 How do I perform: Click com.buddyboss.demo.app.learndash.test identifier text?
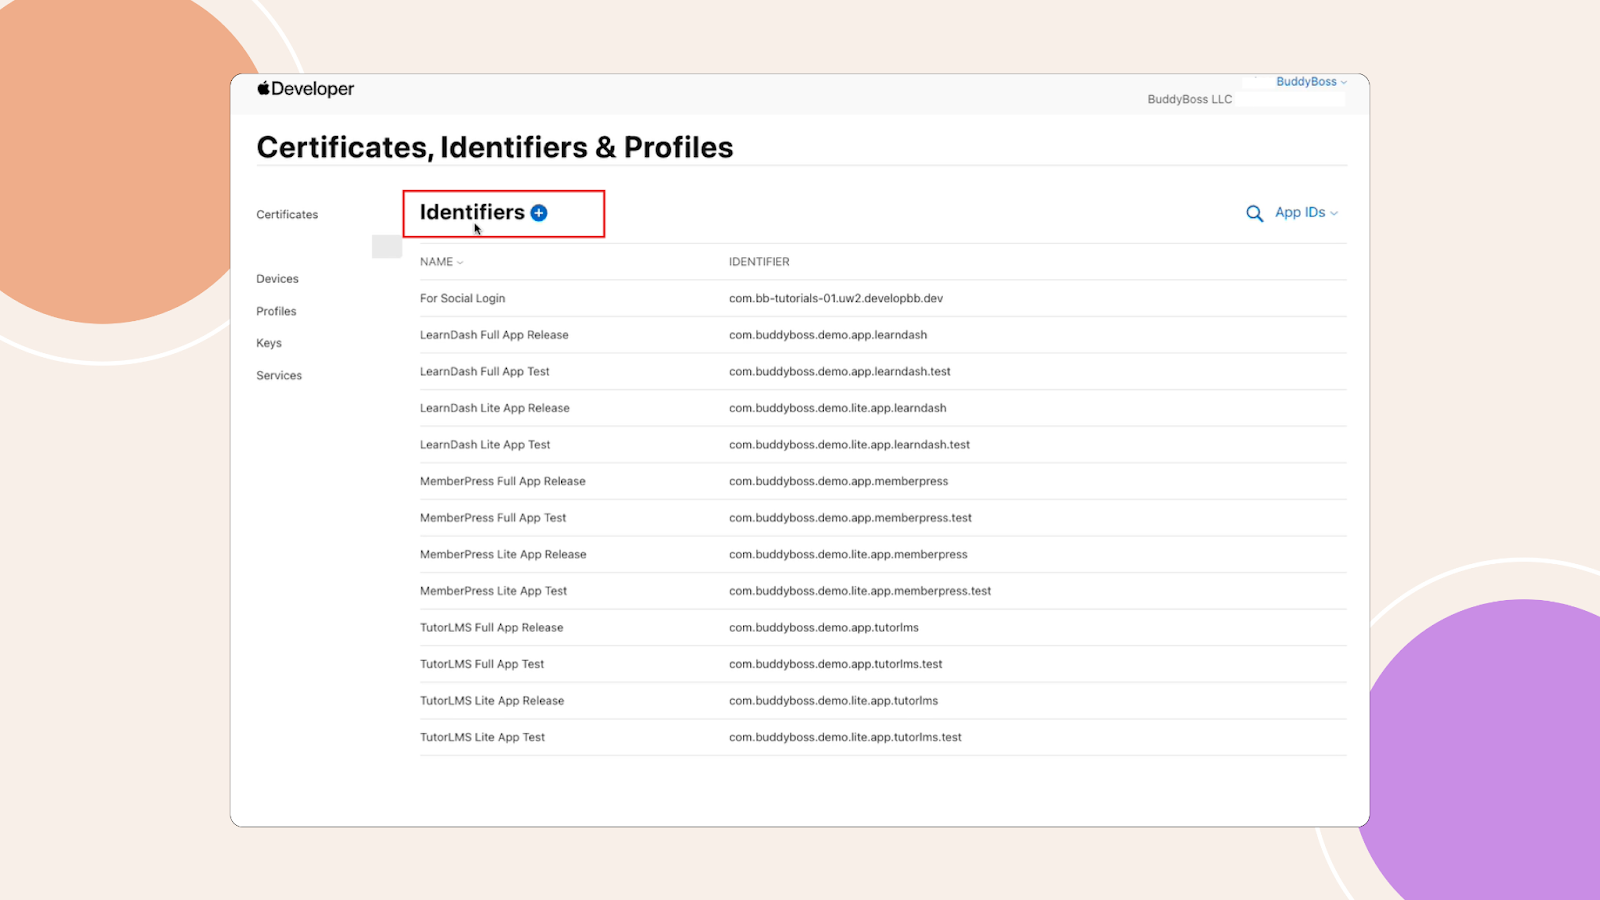[x=840, y=372]
